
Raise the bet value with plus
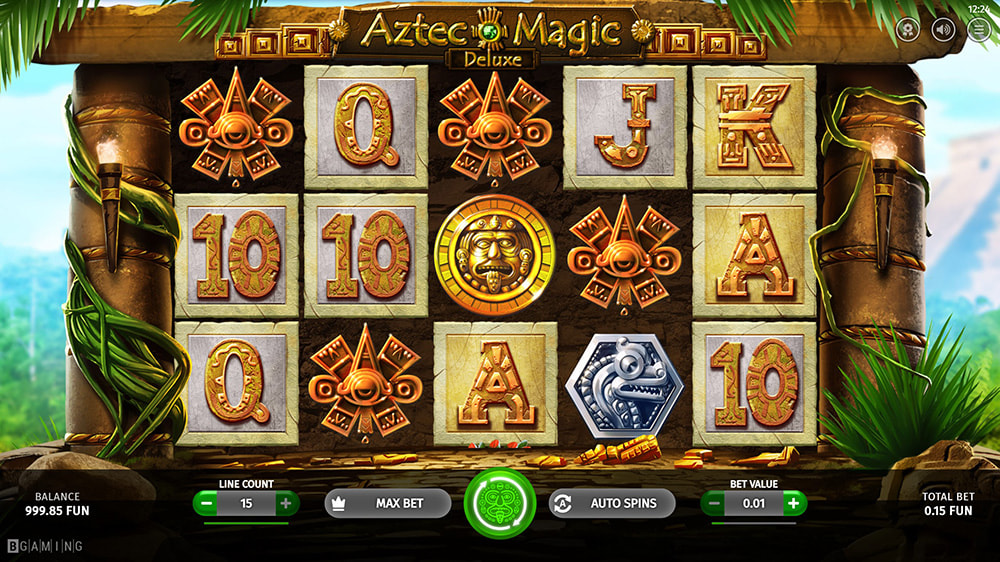pyautogui.click(x=793, y=503)
